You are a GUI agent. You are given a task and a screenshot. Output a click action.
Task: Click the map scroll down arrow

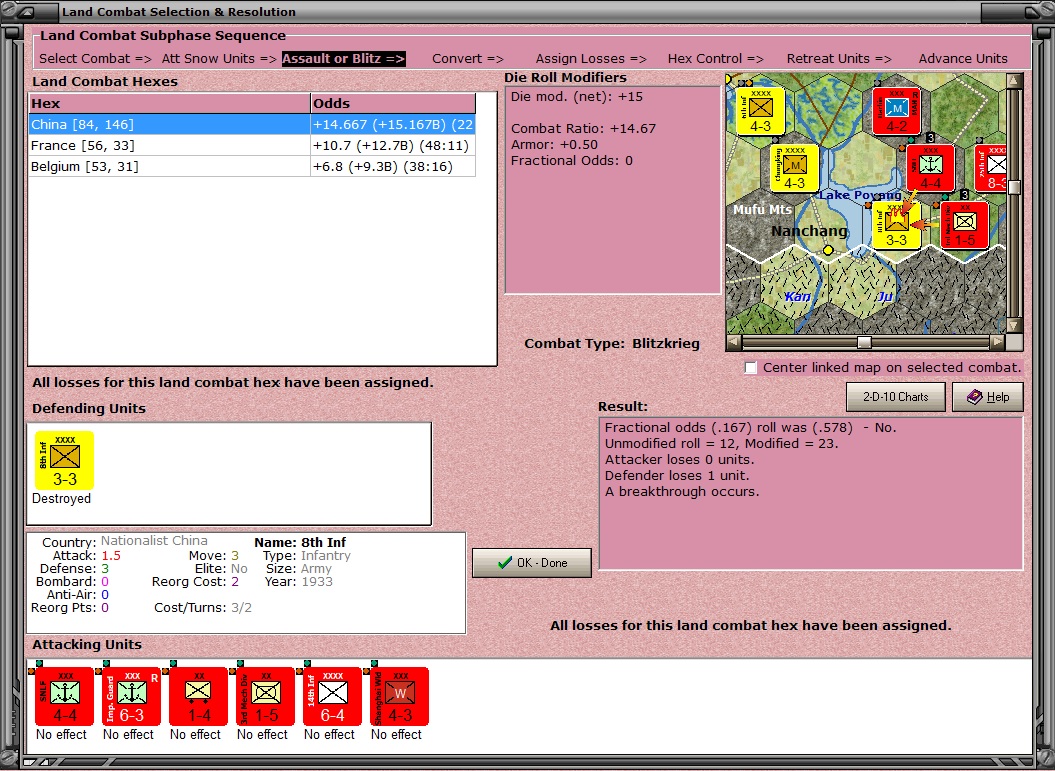pos(1015,326)
